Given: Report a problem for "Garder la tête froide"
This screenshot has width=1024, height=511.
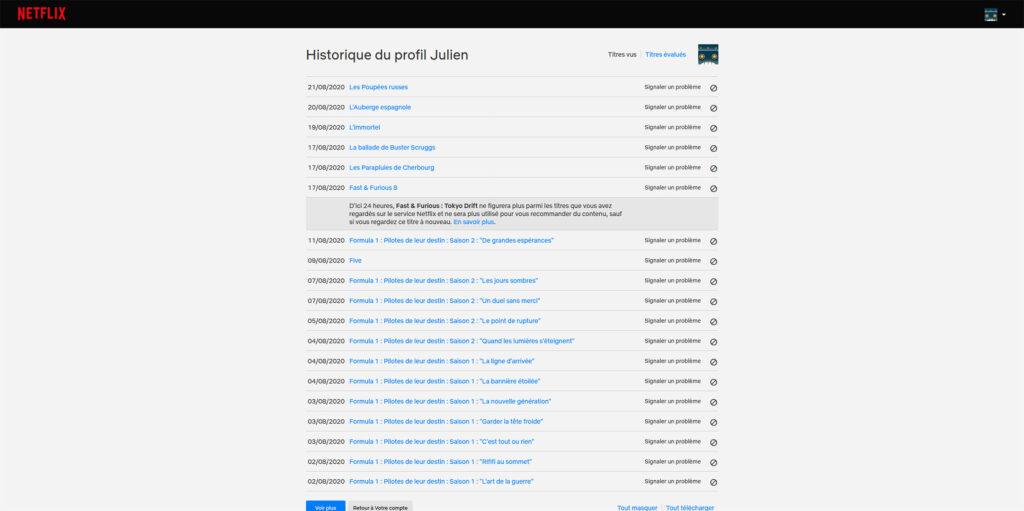Looking at the screenshot, I should click(x=673, y=421).
